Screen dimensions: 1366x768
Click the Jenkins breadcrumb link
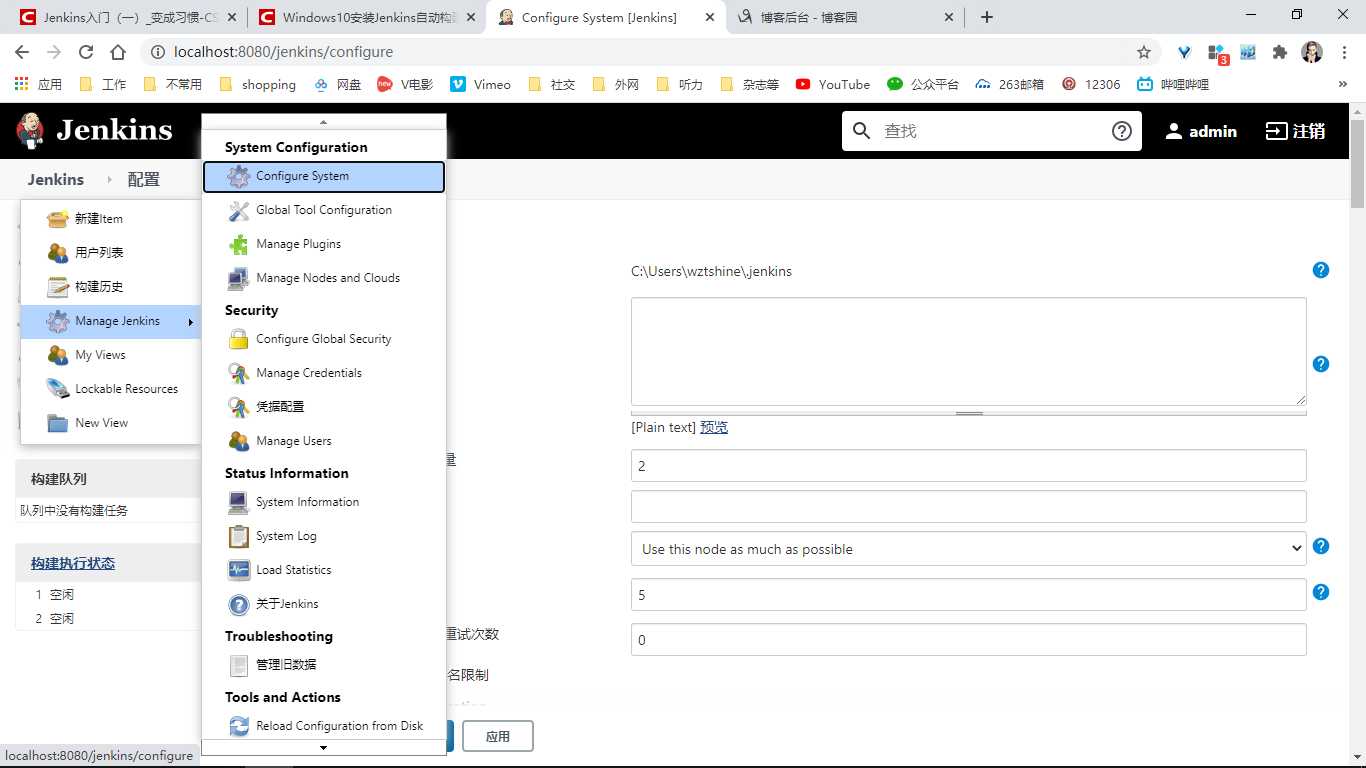tap(56, 180)
